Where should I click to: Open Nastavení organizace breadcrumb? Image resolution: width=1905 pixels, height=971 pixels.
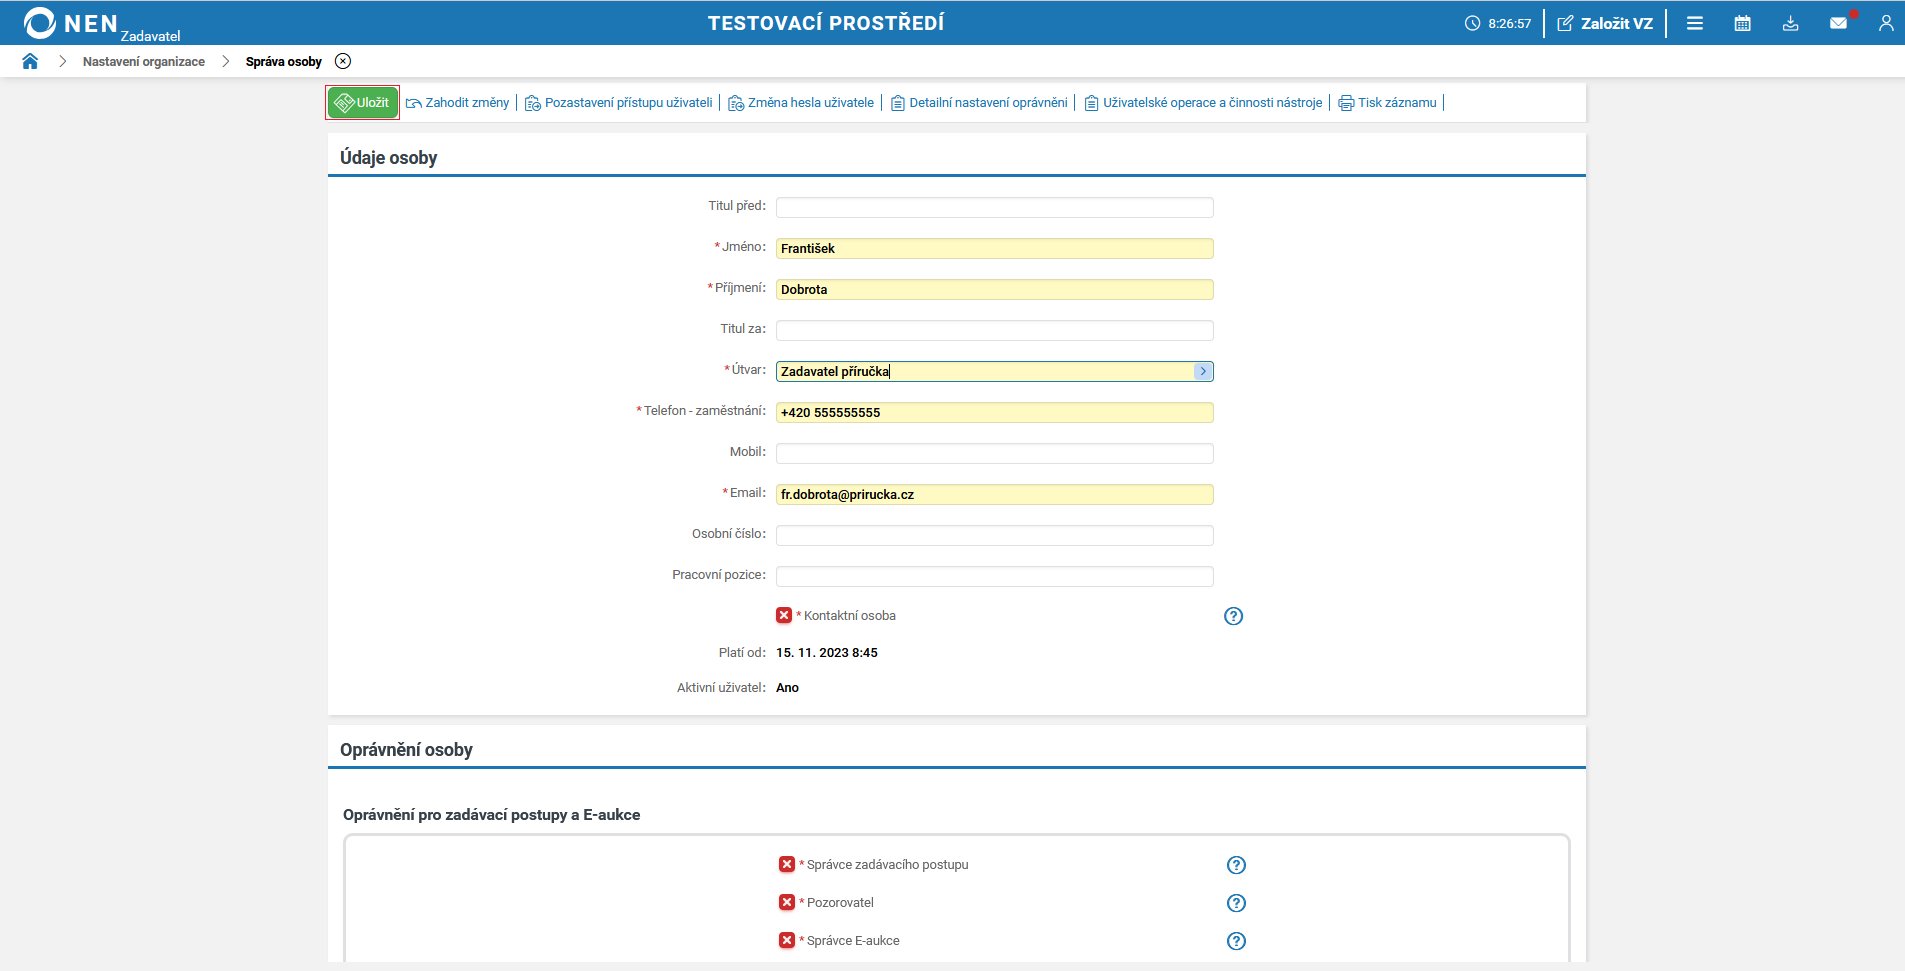[143, 62]
